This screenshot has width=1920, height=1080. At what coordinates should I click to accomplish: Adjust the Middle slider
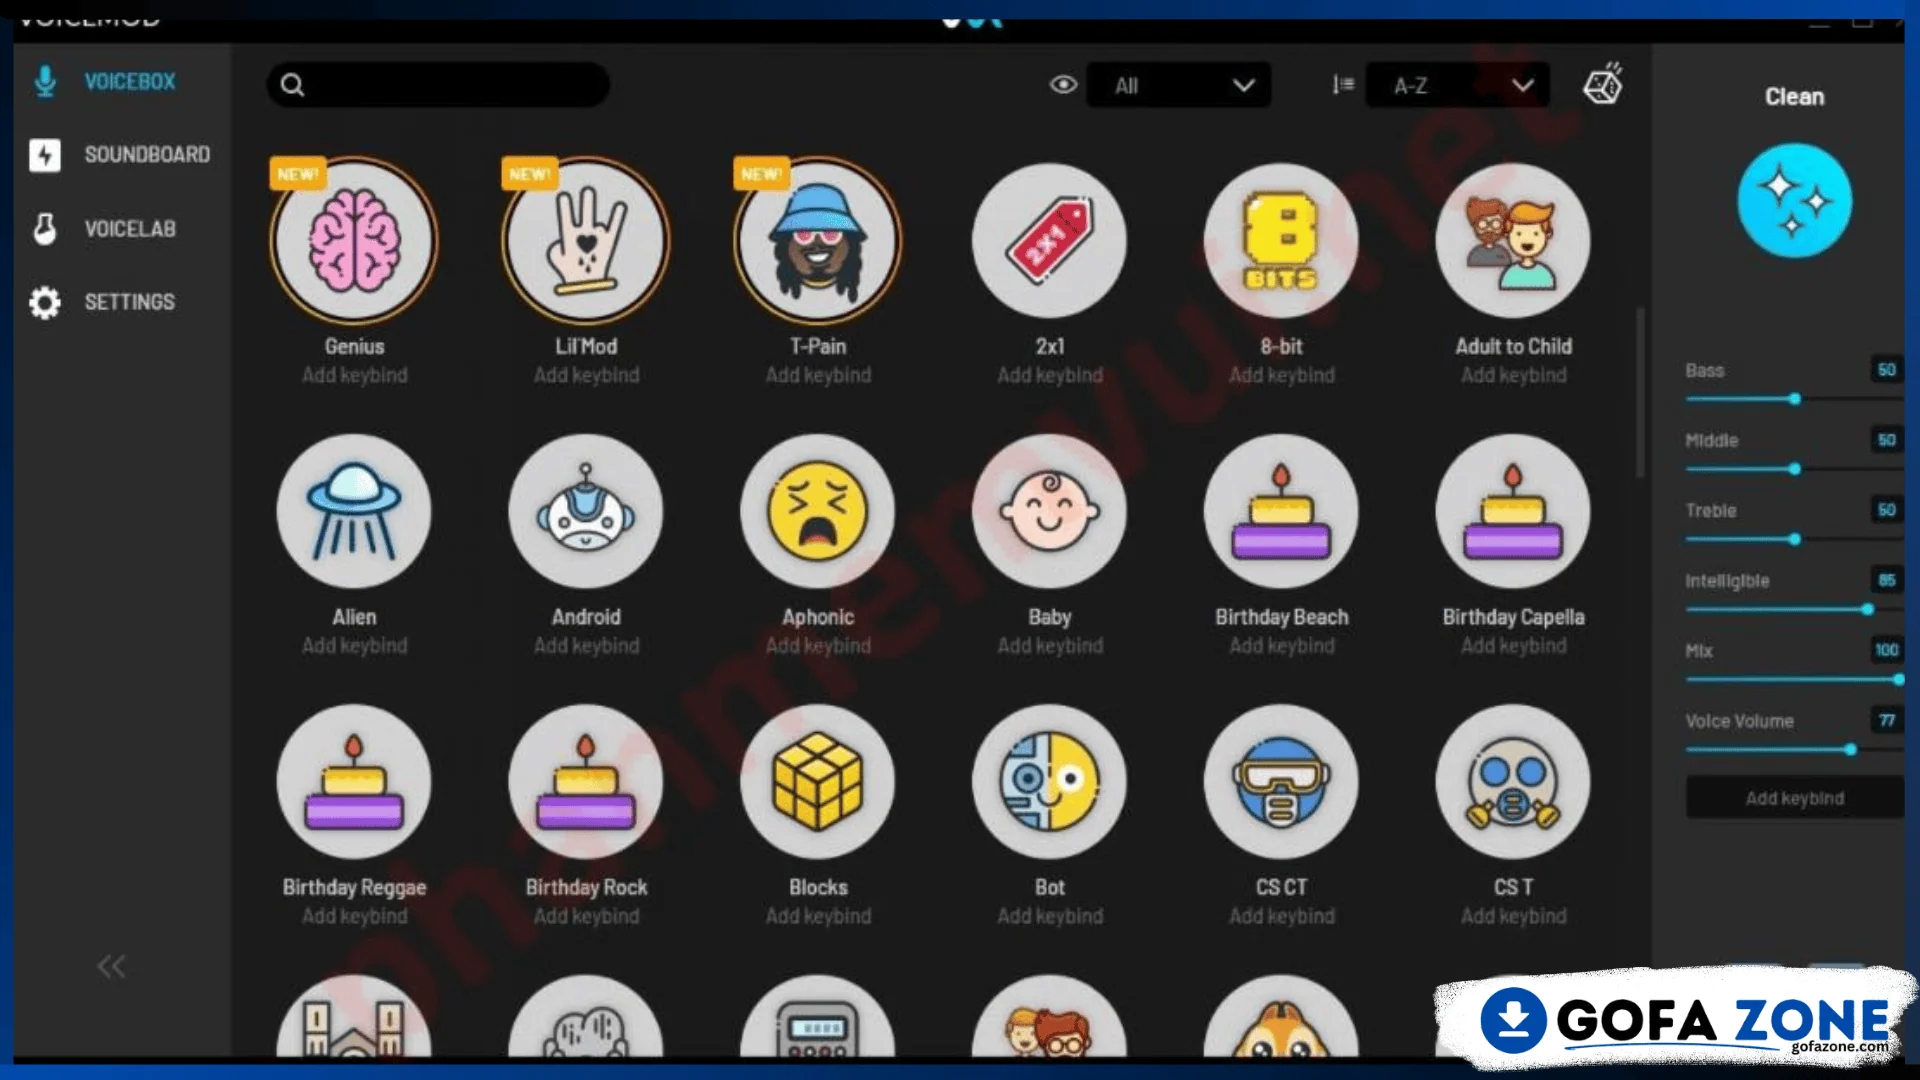point(1794,469)
